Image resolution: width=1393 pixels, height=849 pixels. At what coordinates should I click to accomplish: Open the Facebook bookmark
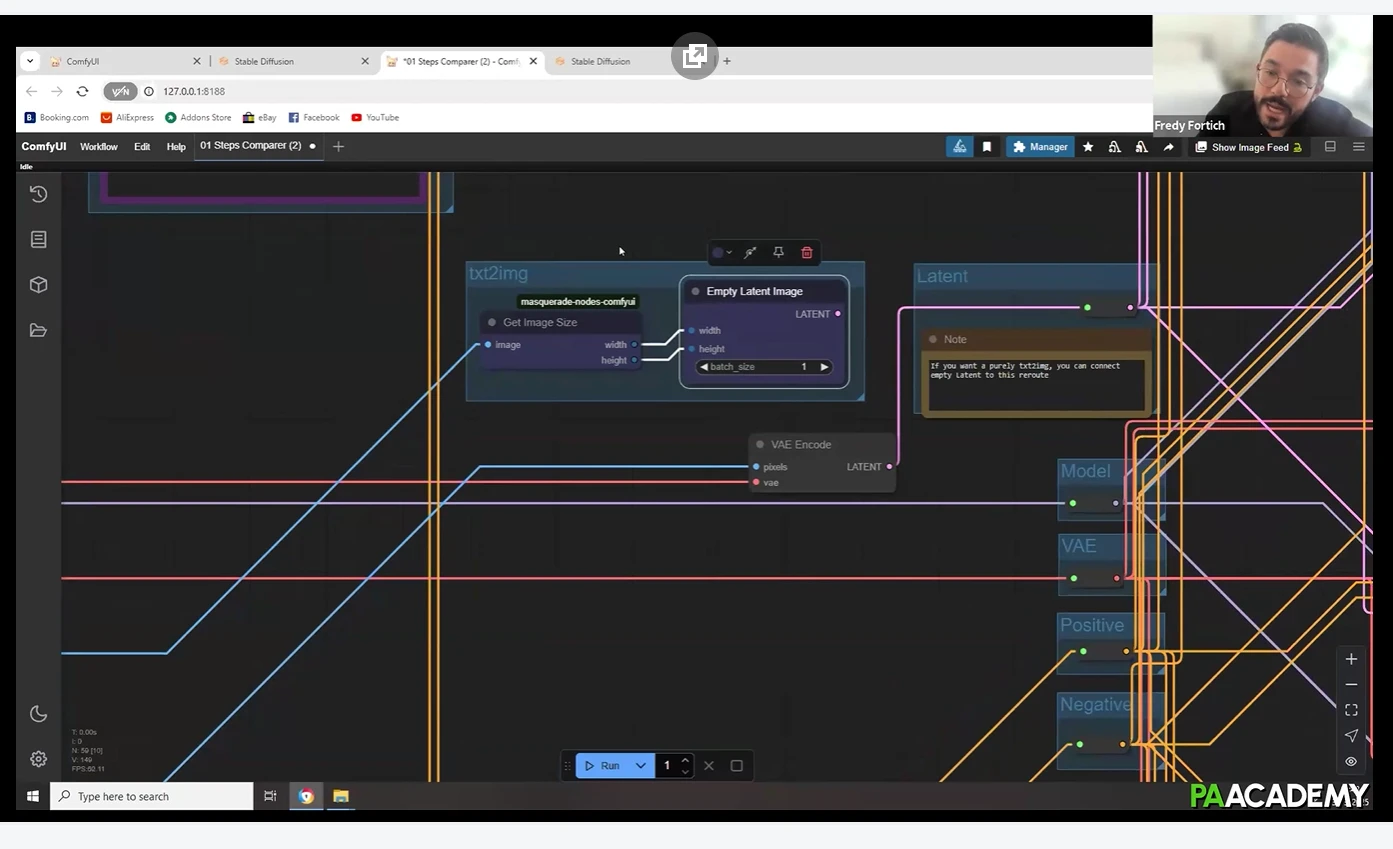click(x=314, y=117)
